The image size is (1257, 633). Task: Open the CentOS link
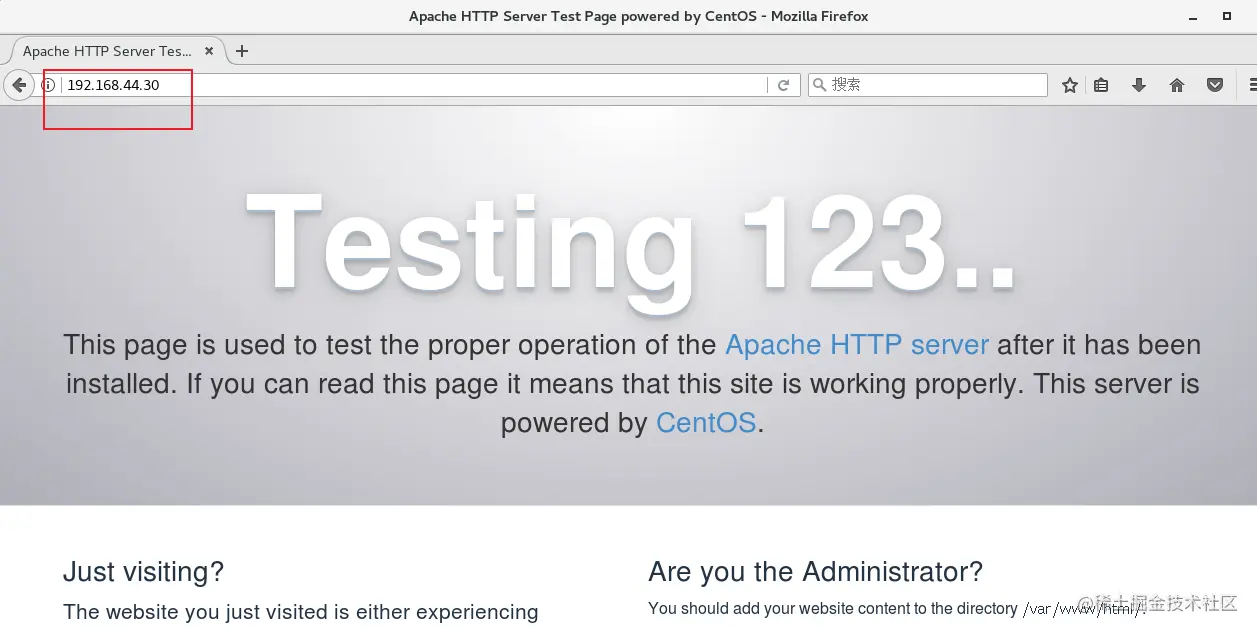(x=706, y=423)
